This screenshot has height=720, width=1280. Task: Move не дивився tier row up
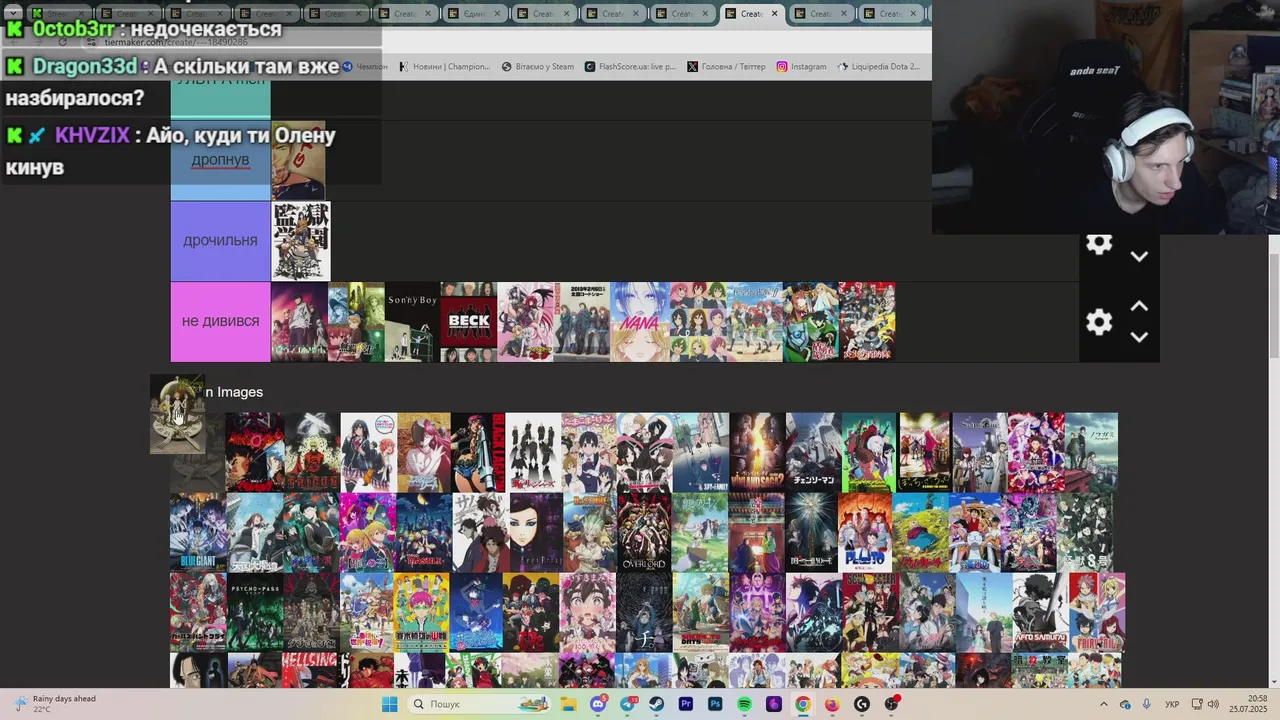click(1139, 306)
